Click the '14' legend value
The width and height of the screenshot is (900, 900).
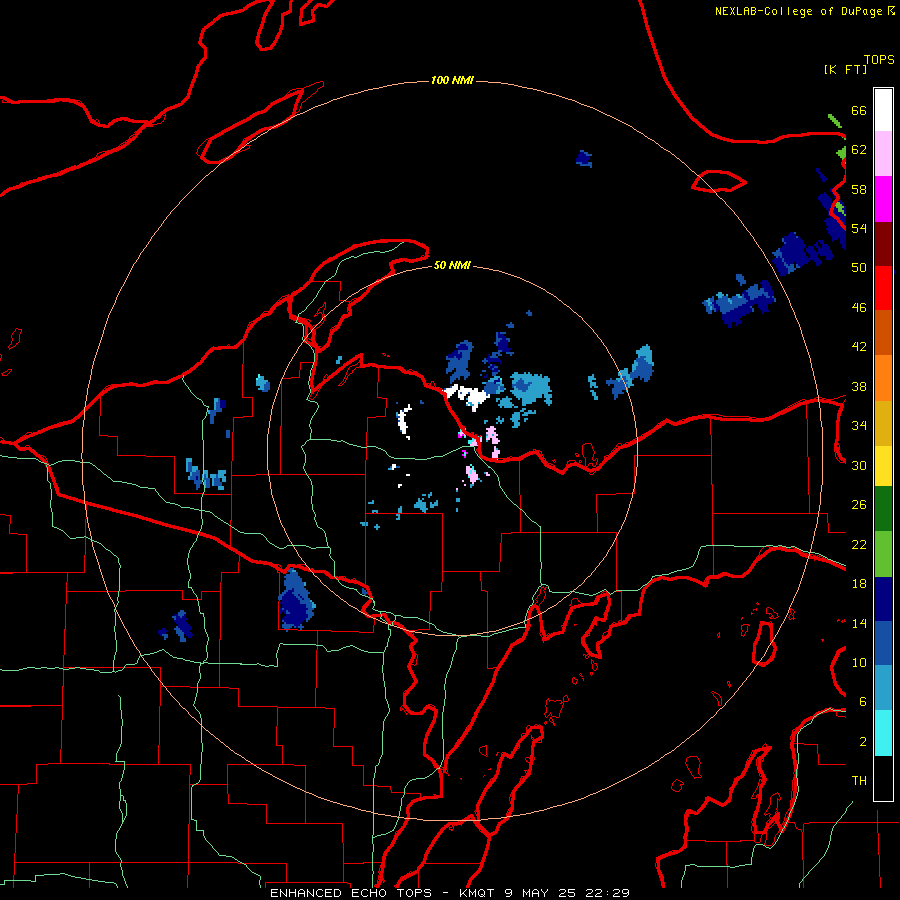[x=859, y=623]
